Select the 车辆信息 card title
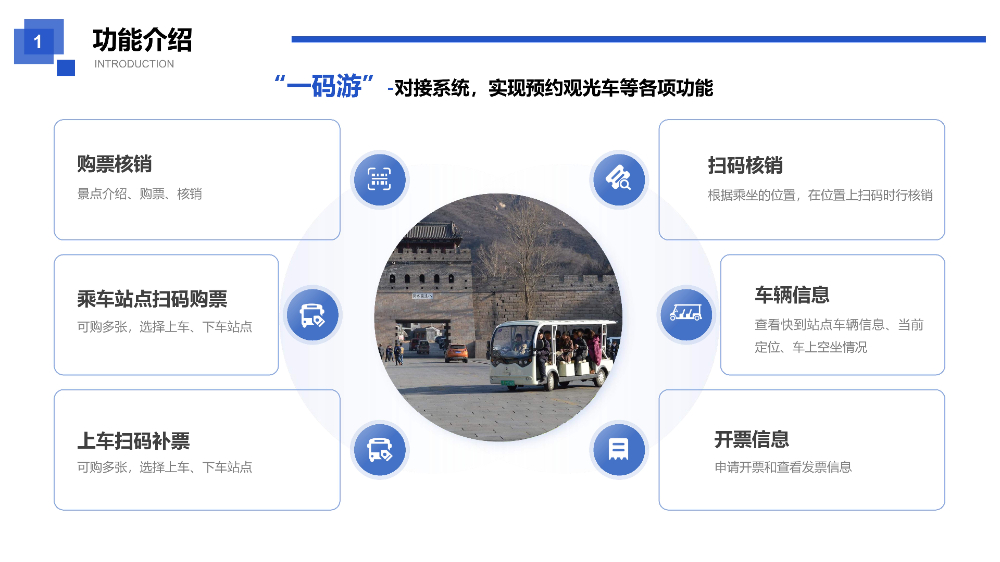This screenshot has height=562, width=1000. (792, 295)
